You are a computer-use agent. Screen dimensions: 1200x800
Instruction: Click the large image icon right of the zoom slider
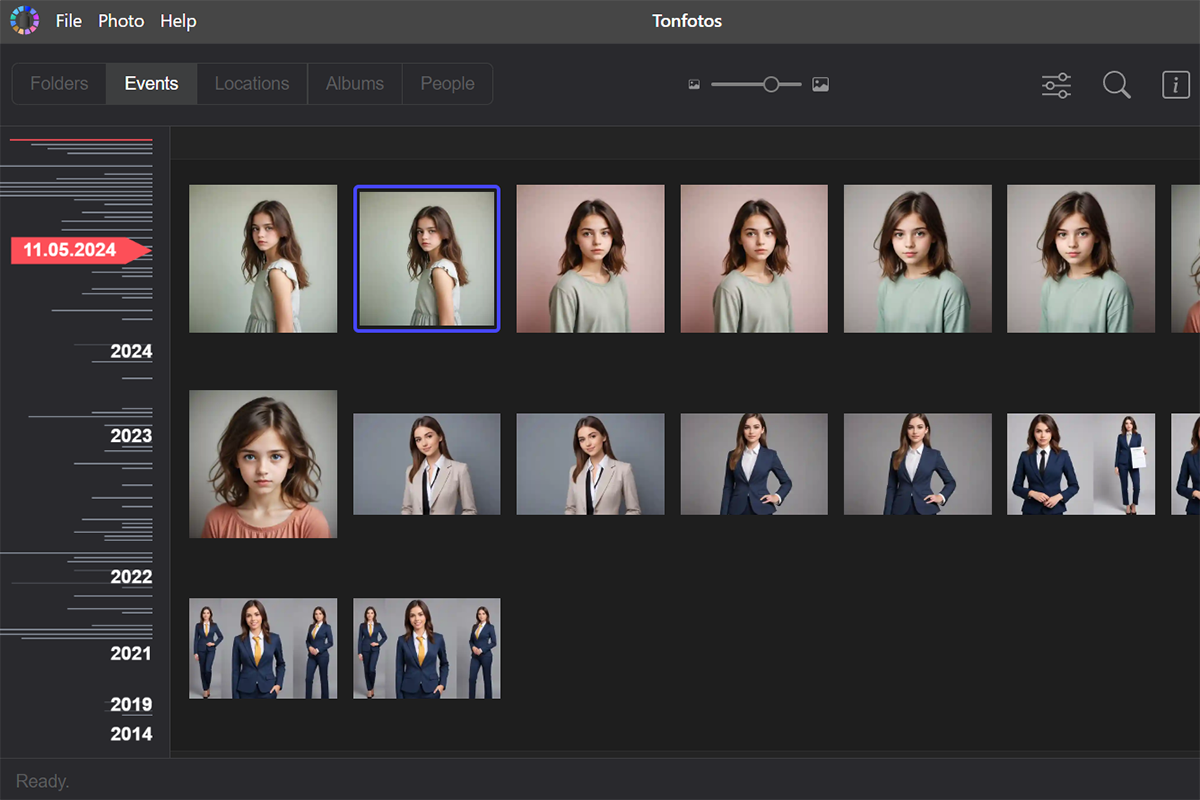[820, 84]
